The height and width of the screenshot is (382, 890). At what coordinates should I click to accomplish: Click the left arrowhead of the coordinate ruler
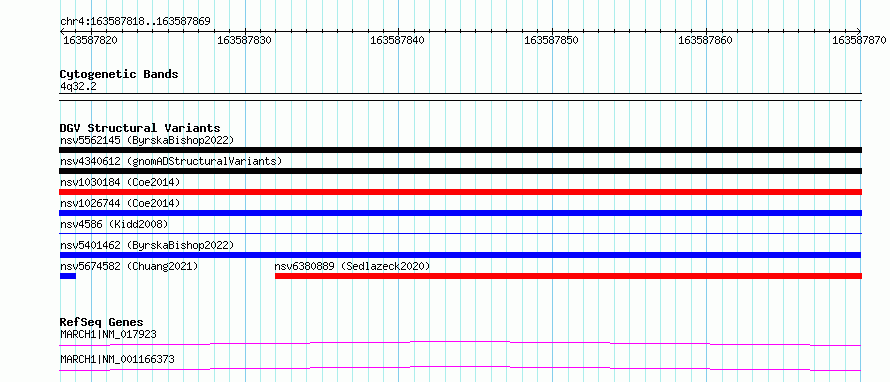coord(62,32)
